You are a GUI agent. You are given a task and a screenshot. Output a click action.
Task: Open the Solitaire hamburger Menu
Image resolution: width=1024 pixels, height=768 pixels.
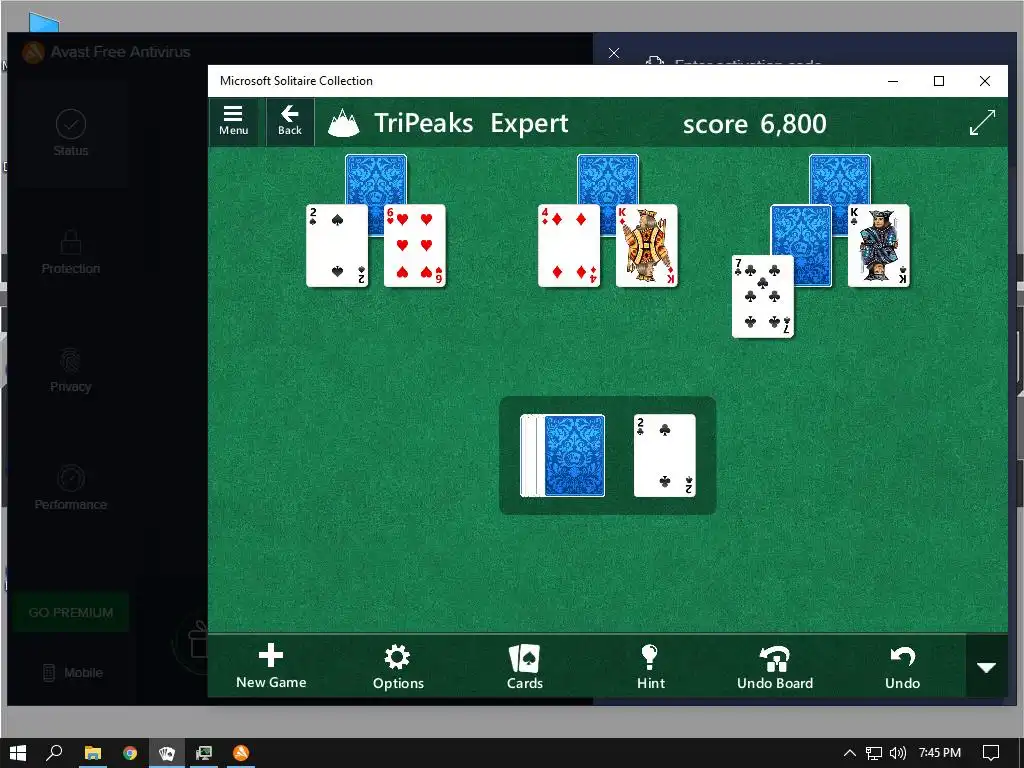click(x=233, y=121)
